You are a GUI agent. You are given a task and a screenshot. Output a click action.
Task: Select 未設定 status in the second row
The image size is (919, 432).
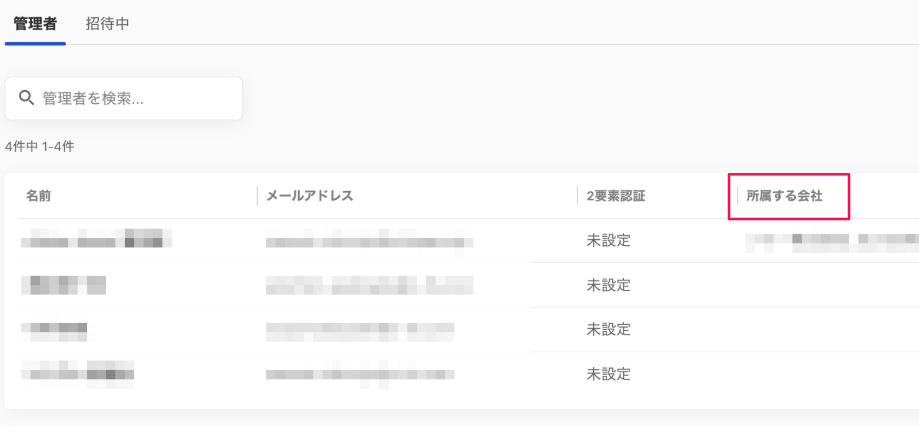(x=608, y=285)
